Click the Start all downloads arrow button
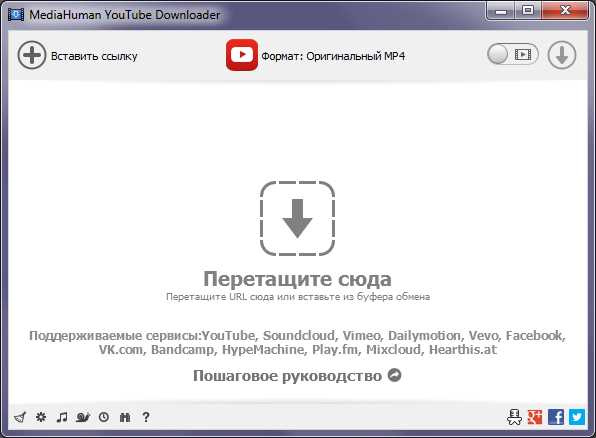The height and width of the screenshot is (438, 596). click(562, 55)
